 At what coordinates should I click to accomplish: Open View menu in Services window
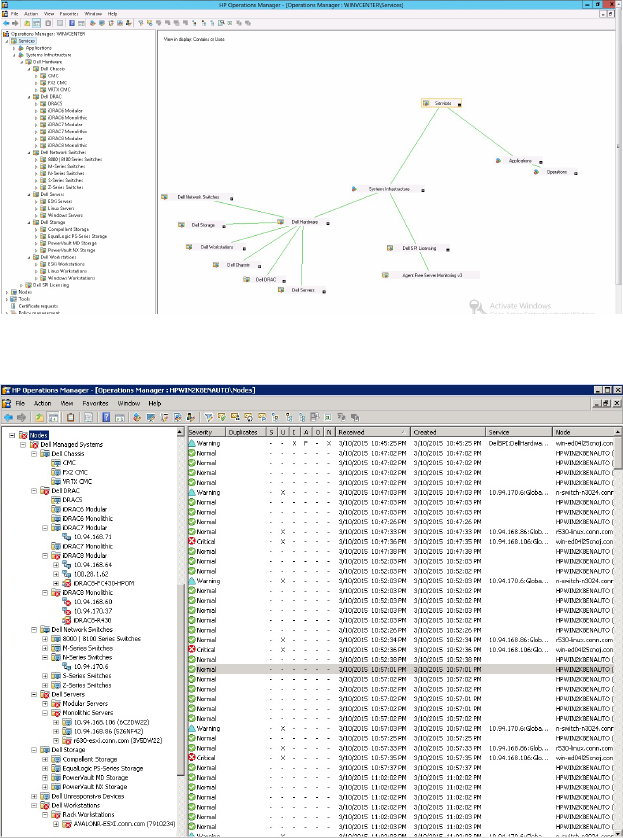click(x=49, y=14)
